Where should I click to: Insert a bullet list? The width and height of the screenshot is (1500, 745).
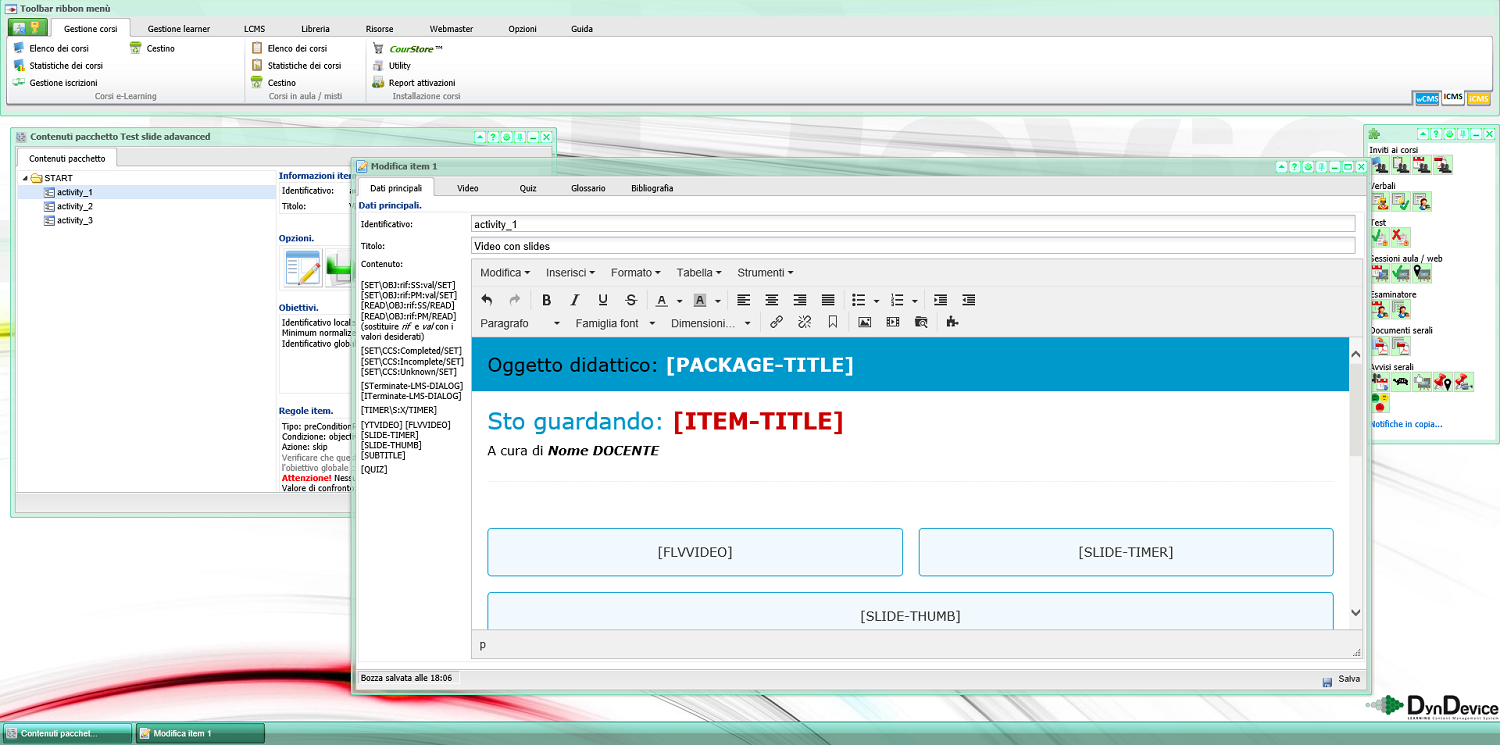858,300
